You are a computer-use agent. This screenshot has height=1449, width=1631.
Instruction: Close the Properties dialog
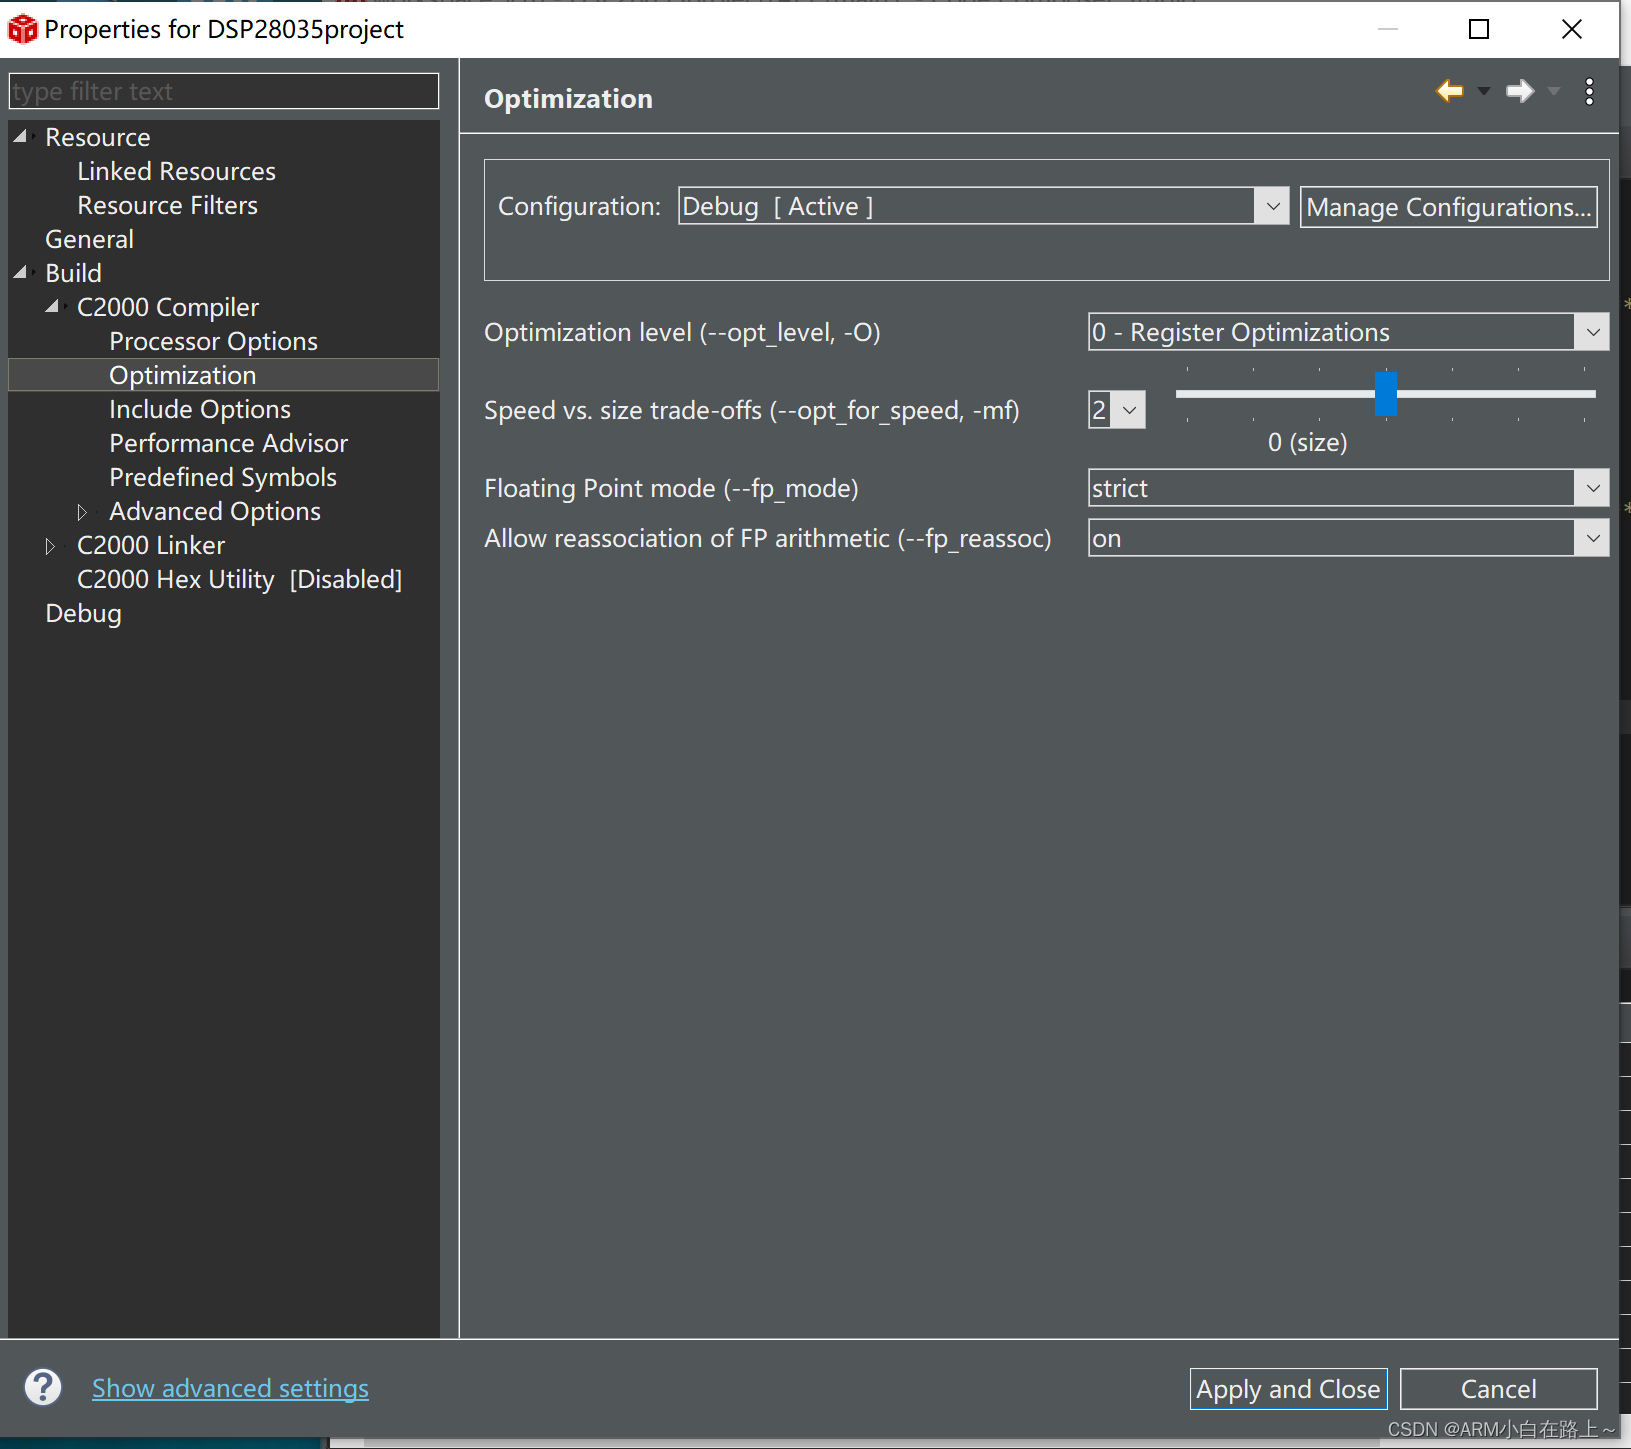click(1572, 29)
